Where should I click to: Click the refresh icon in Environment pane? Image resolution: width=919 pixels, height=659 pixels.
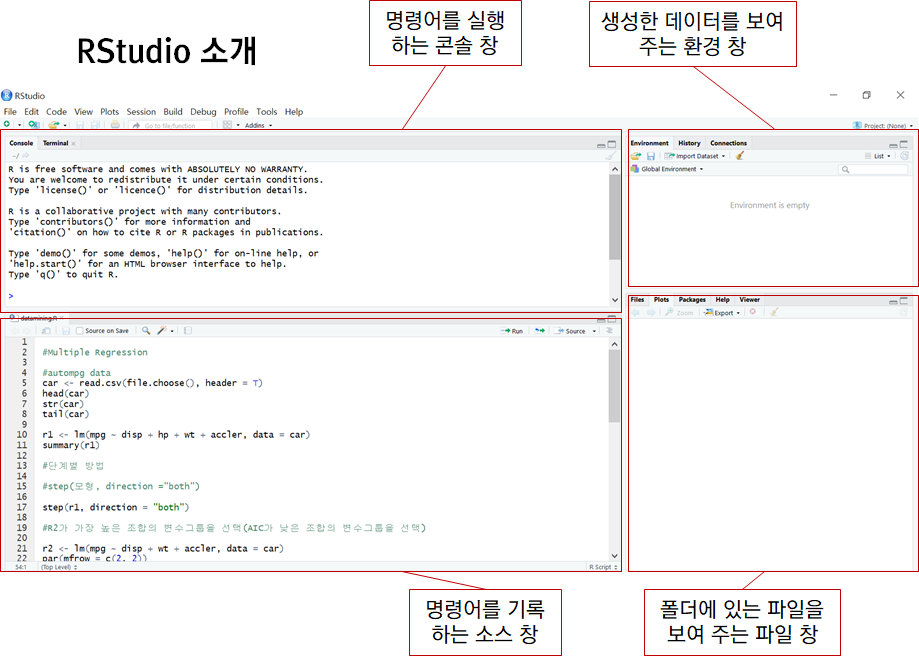(x=904, y=156)
